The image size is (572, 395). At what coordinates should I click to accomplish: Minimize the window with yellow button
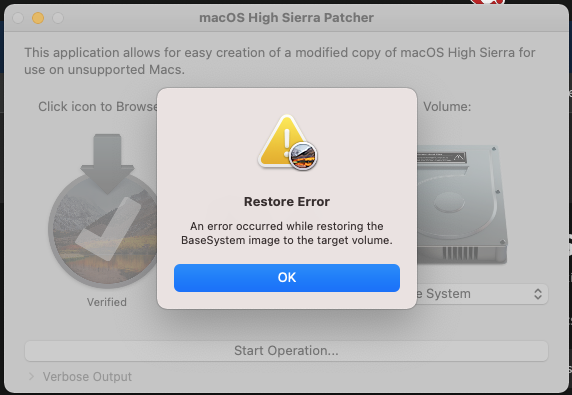tap(38, 18)
